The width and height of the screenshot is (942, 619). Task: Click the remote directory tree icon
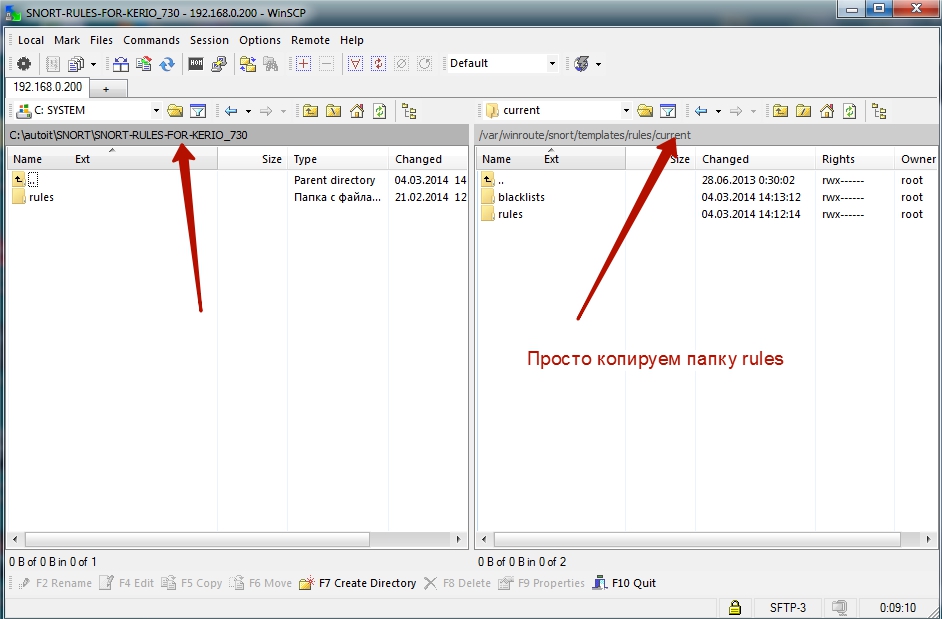(879, 111)
